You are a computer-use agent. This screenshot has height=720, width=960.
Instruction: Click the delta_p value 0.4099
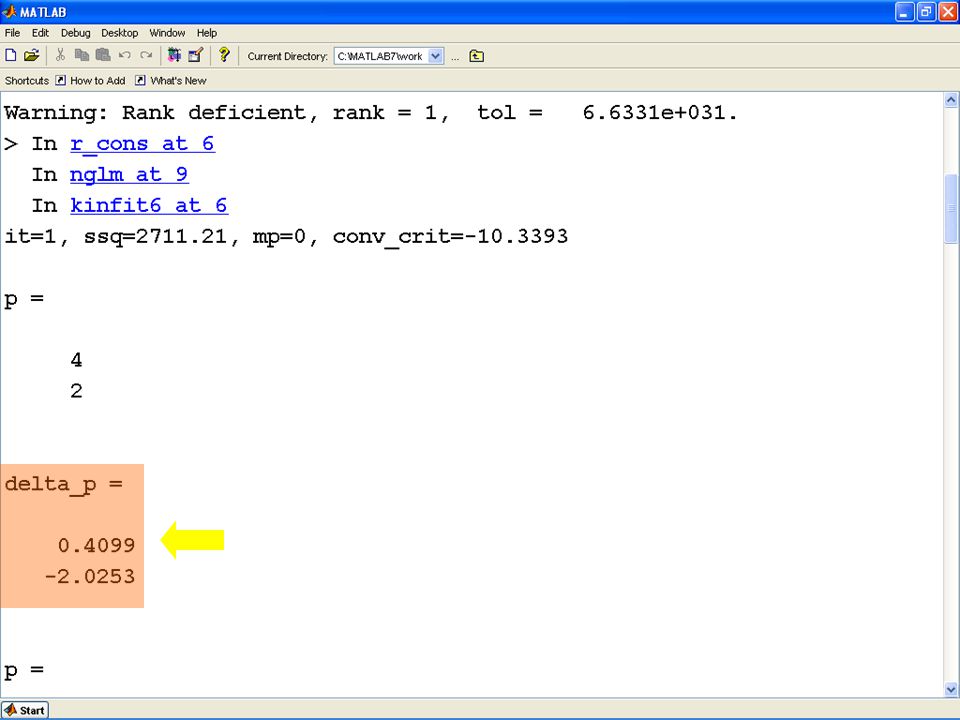96,546
